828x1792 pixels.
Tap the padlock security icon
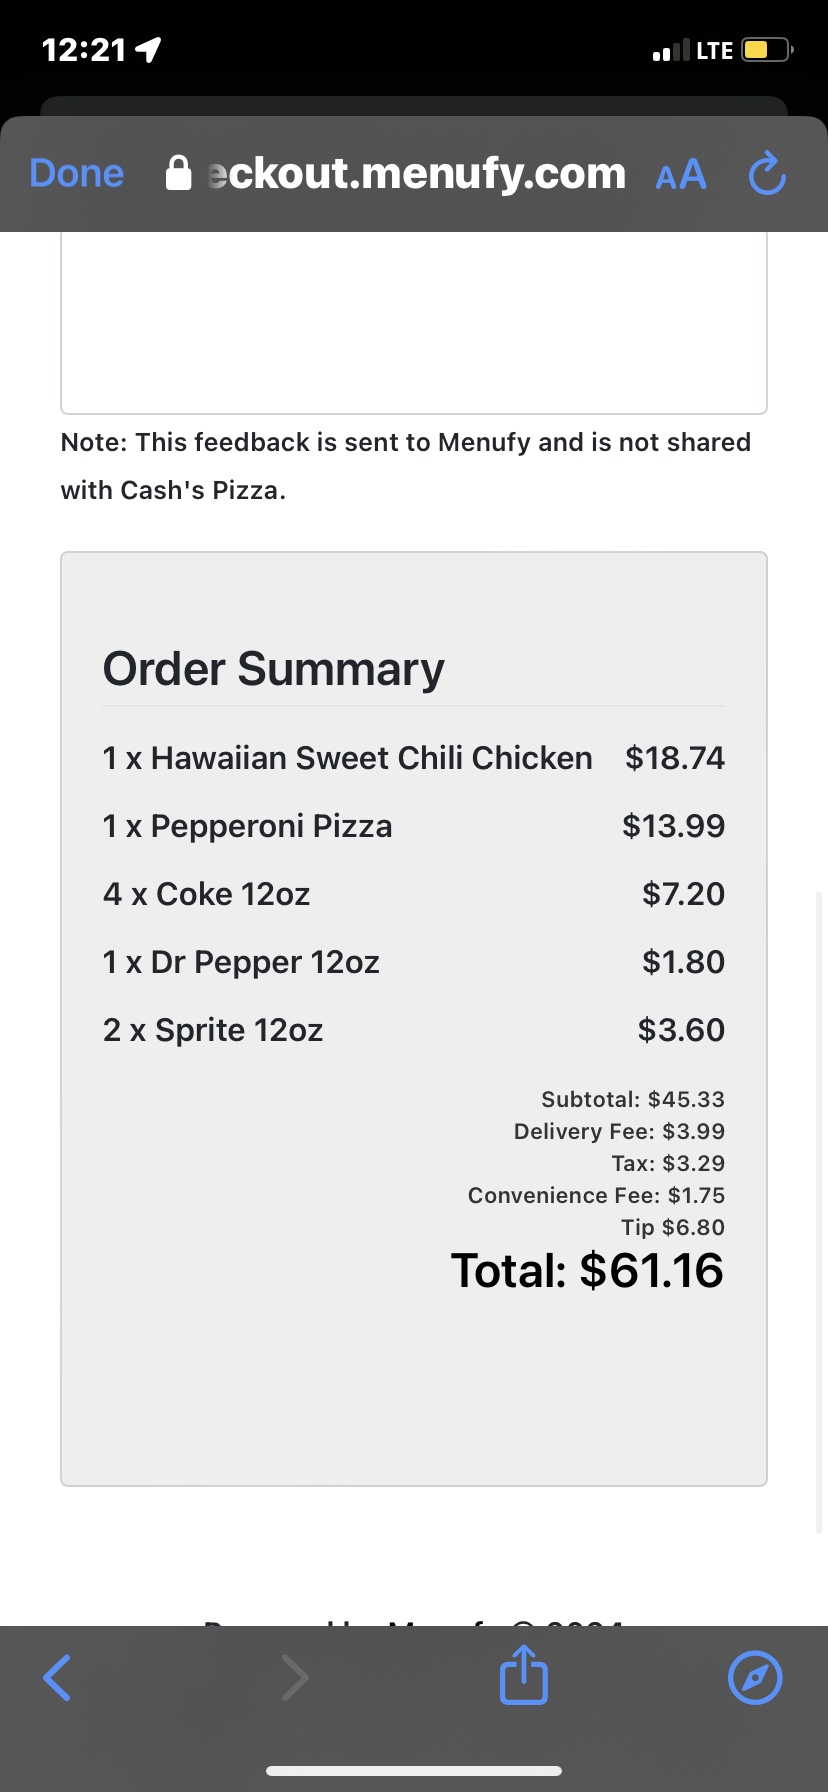pyautogui.click(x=178, y=173)
